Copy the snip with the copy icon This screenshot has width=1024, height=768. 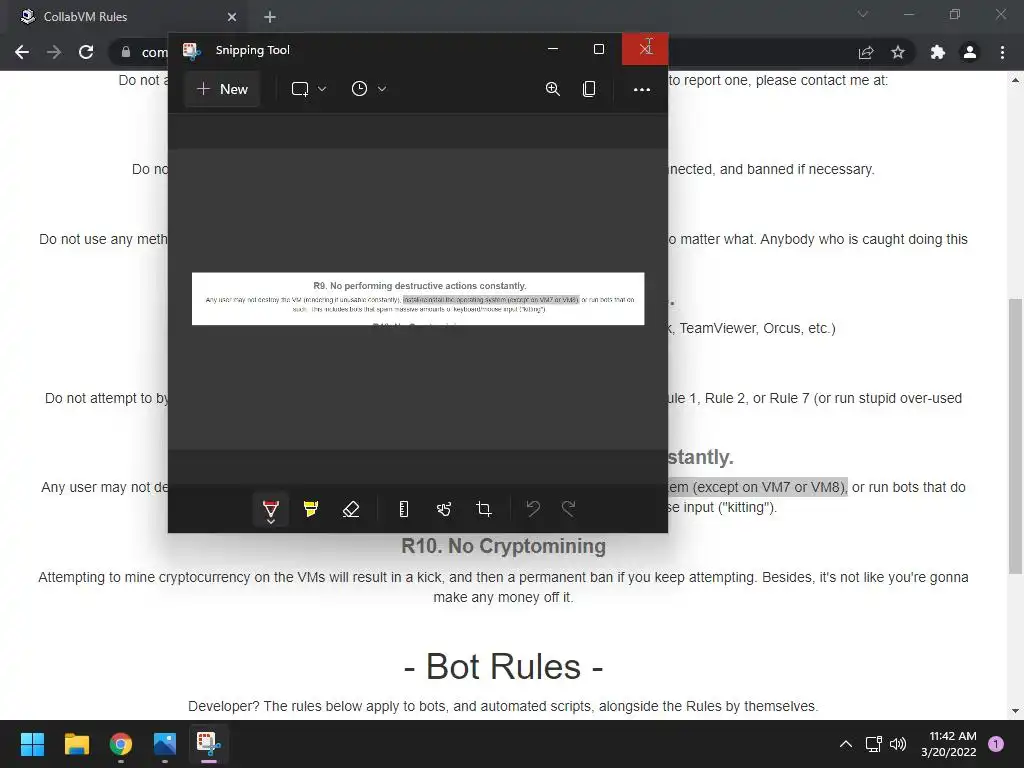pos(588,89)
